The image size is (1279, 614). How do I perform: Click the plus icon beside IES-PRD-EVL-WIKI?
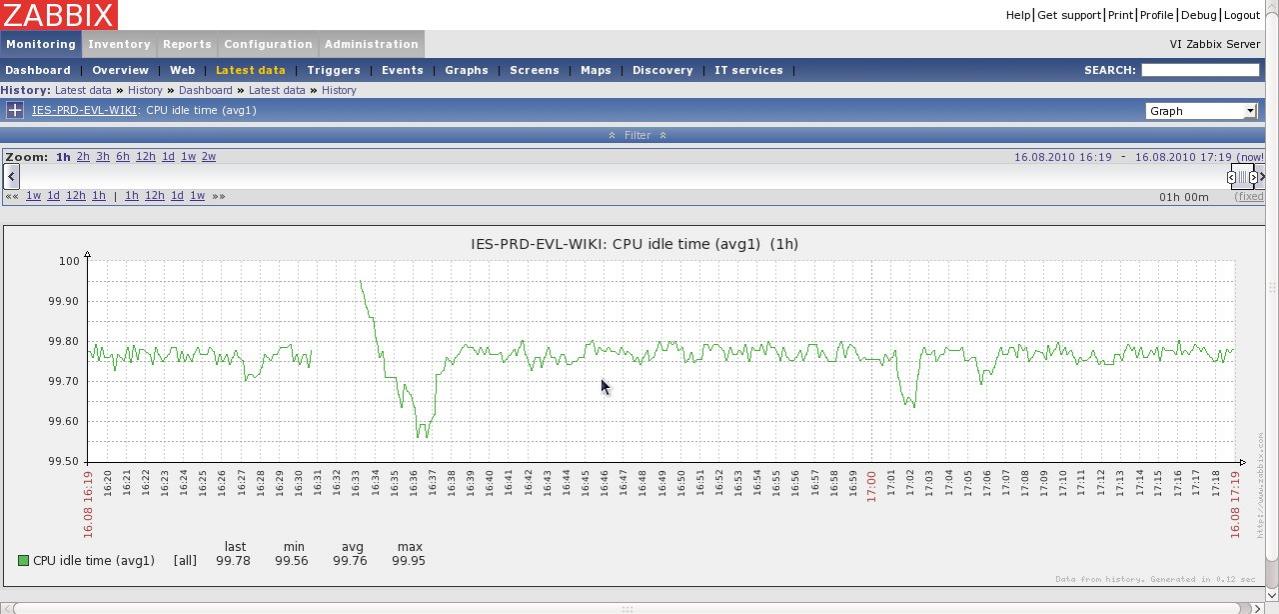pos(15,110)
